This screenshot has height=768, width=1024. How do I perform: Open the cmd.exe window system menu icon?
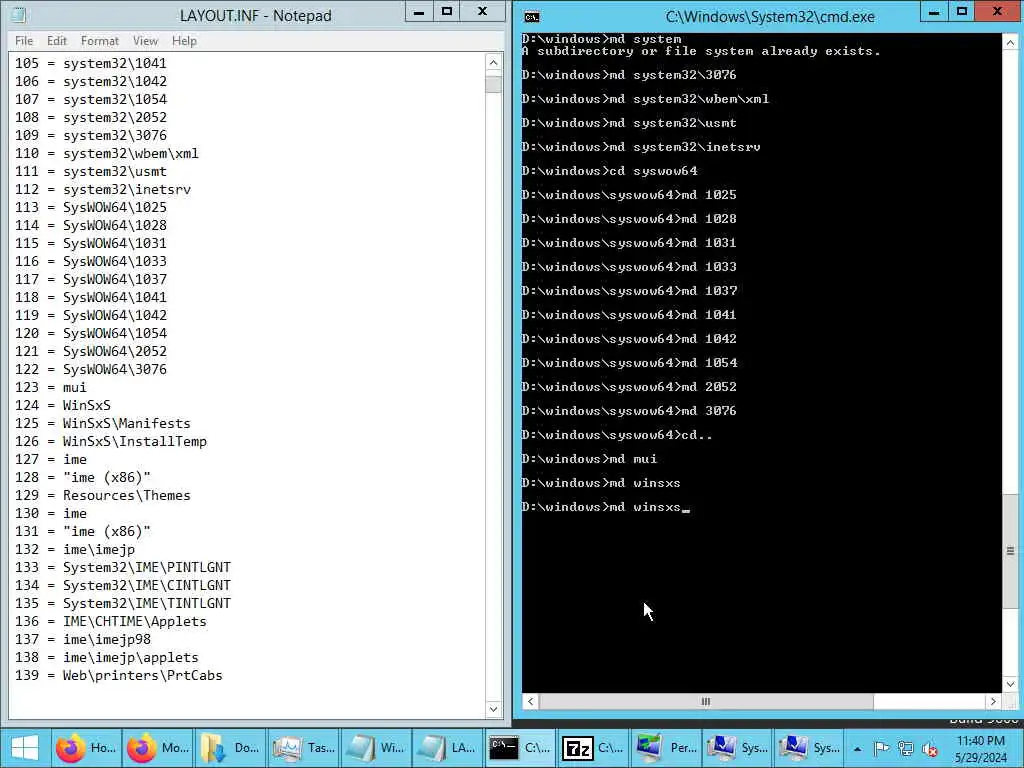[x=532, y=16]
